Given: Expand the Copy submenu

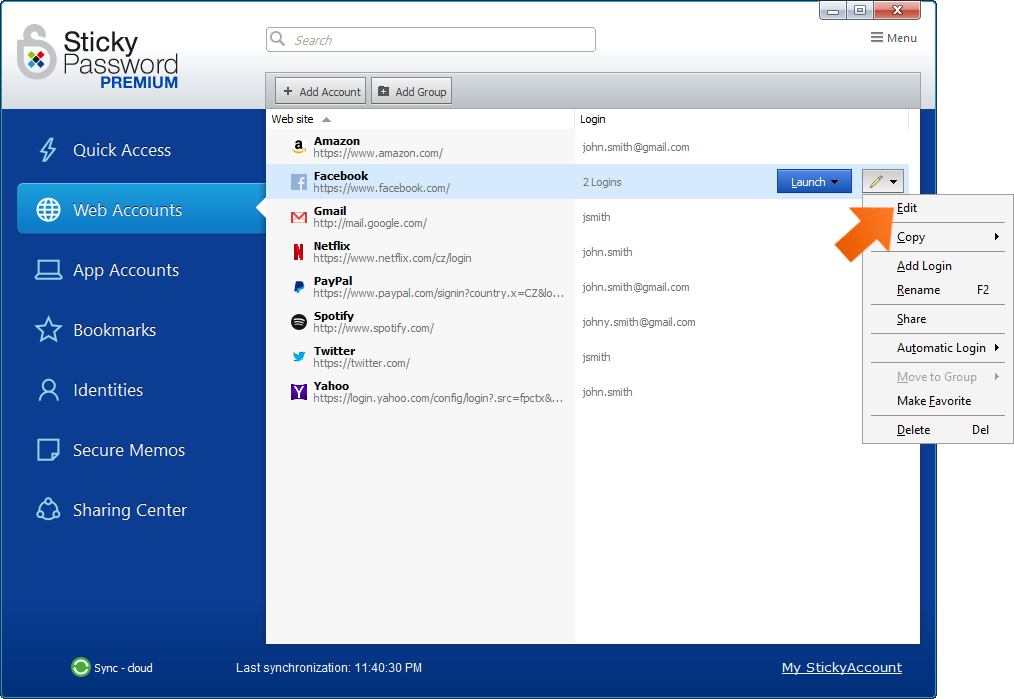Looking at the screenshot, I should [x=938, y=237].
